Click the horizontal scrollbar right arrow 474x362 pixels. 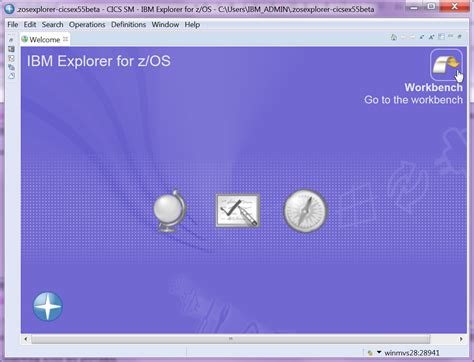point(461,339)
